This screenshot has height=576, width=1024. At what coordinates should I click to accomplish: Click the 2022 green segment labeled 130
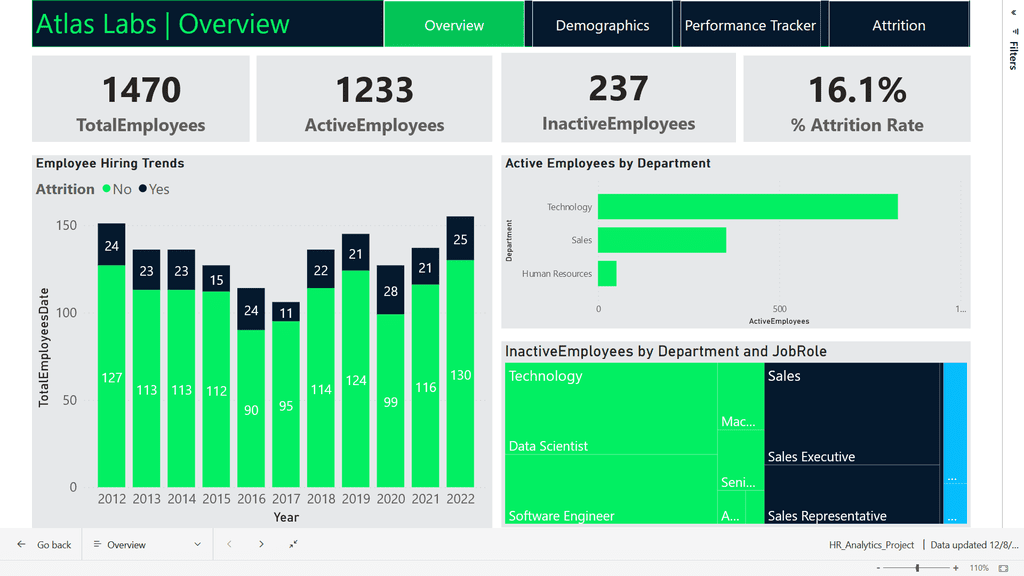pos(460,374)
